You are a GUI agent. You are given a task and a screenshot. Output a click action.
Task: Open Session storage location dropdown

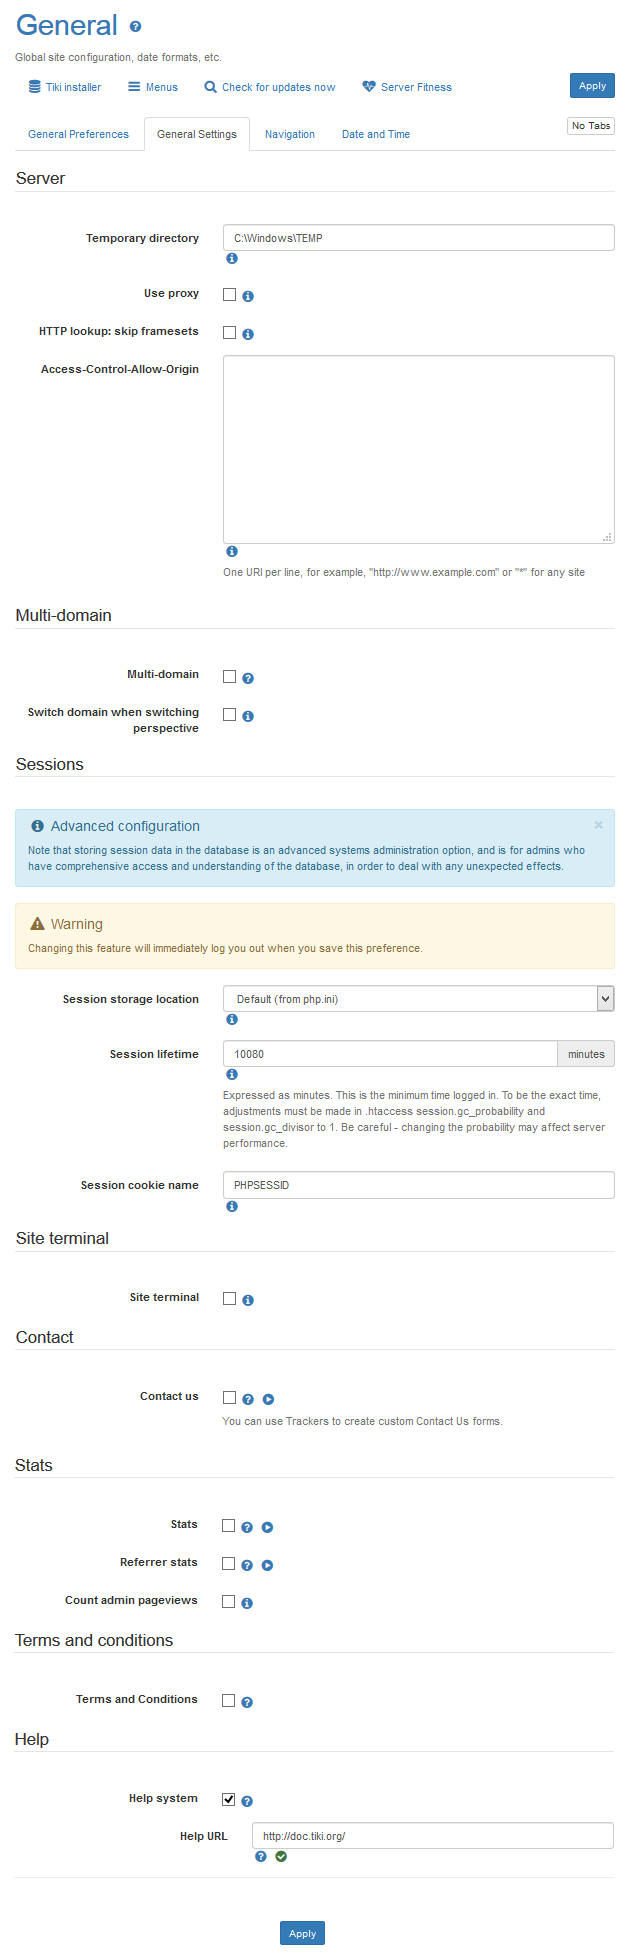(418, 999)
